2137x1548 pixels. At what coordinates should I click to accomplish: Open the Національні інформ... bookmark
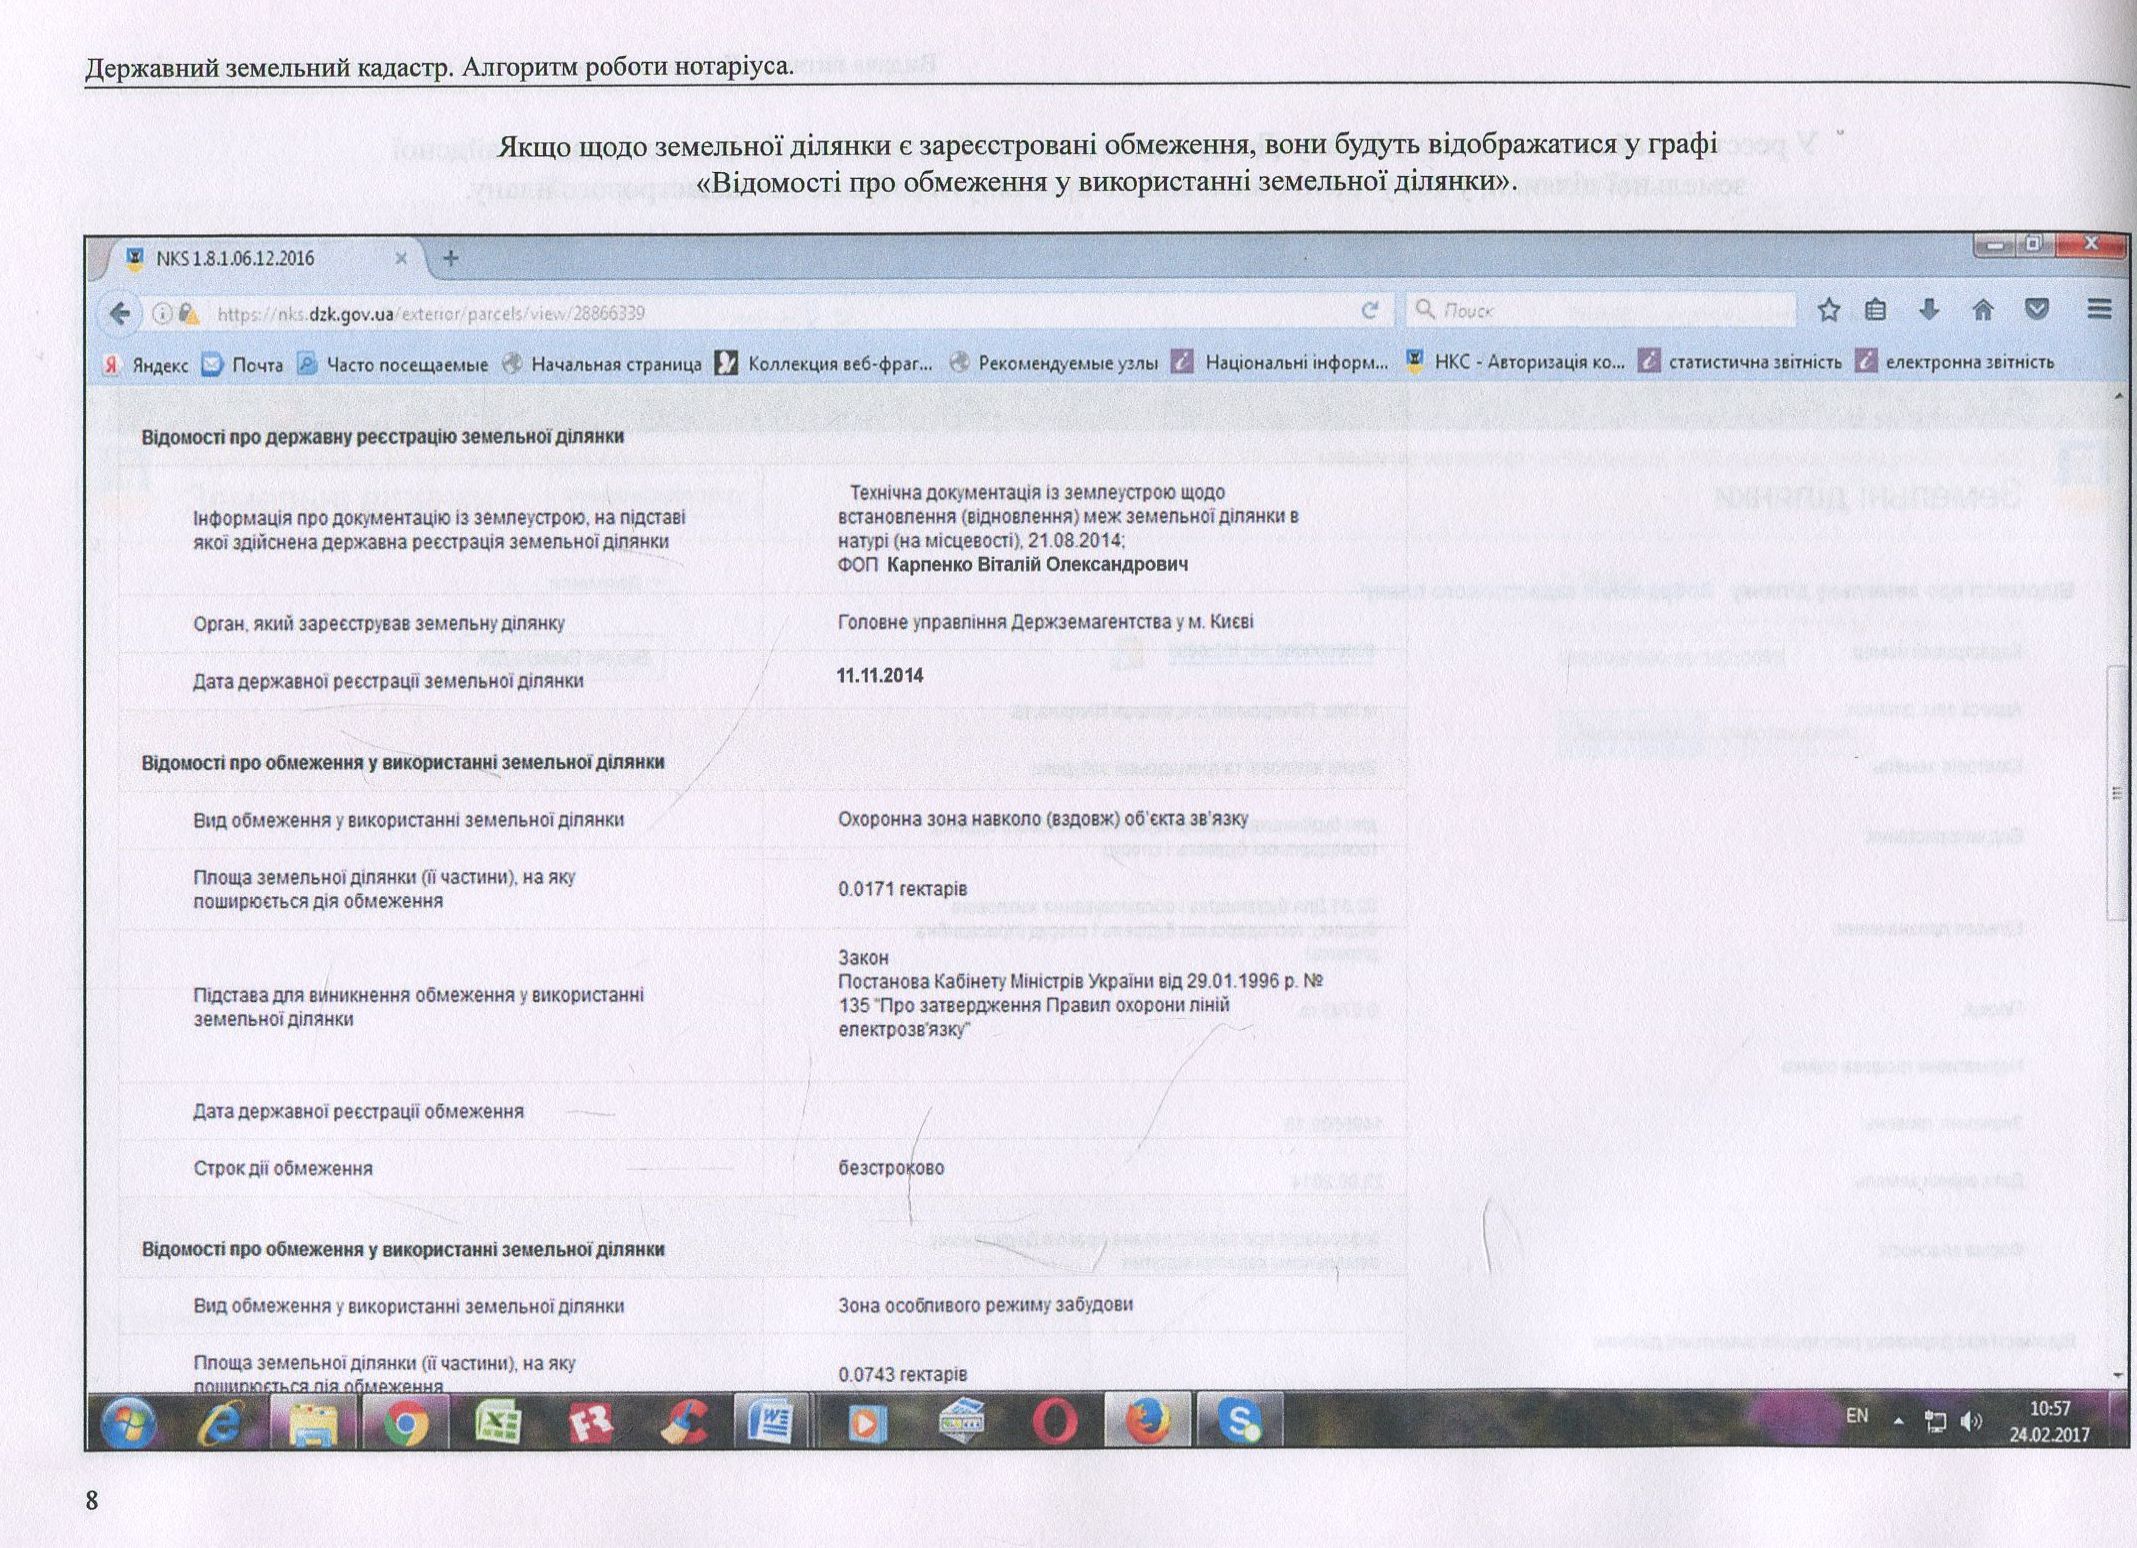[x=1279, y=362]
